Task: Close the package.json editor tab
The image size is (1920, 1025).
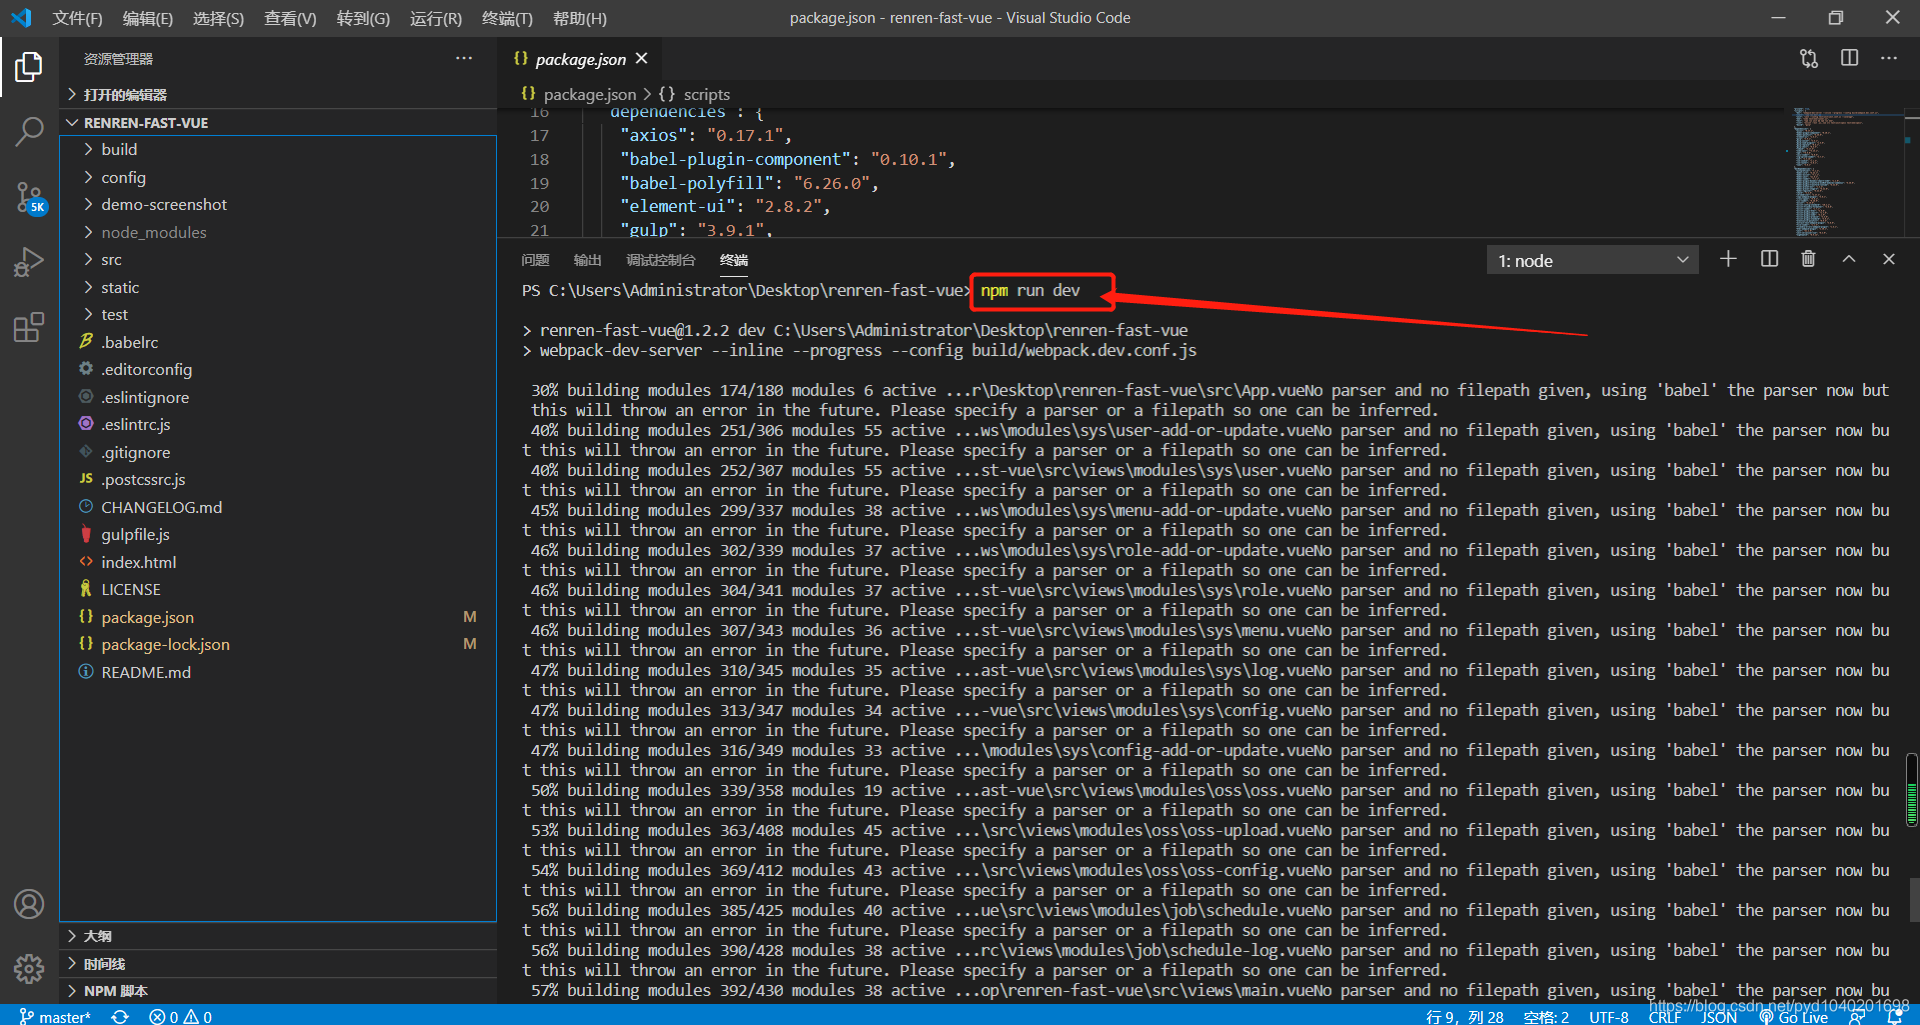Action: 642,59
